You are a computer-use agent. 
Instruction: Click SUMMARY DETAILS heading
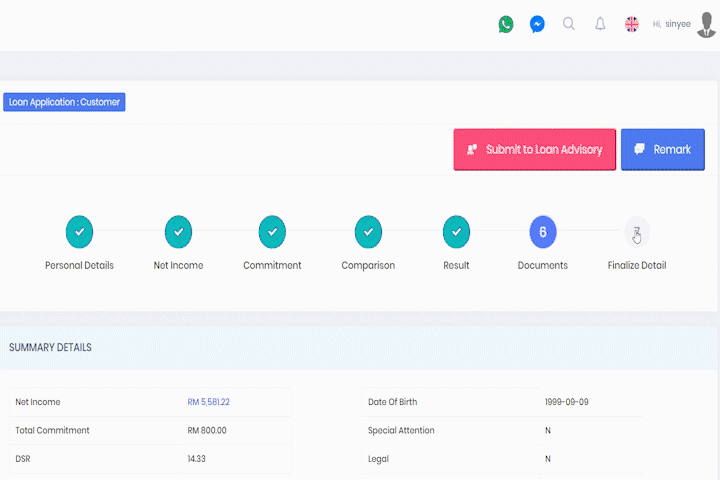[x=51, y=347]
